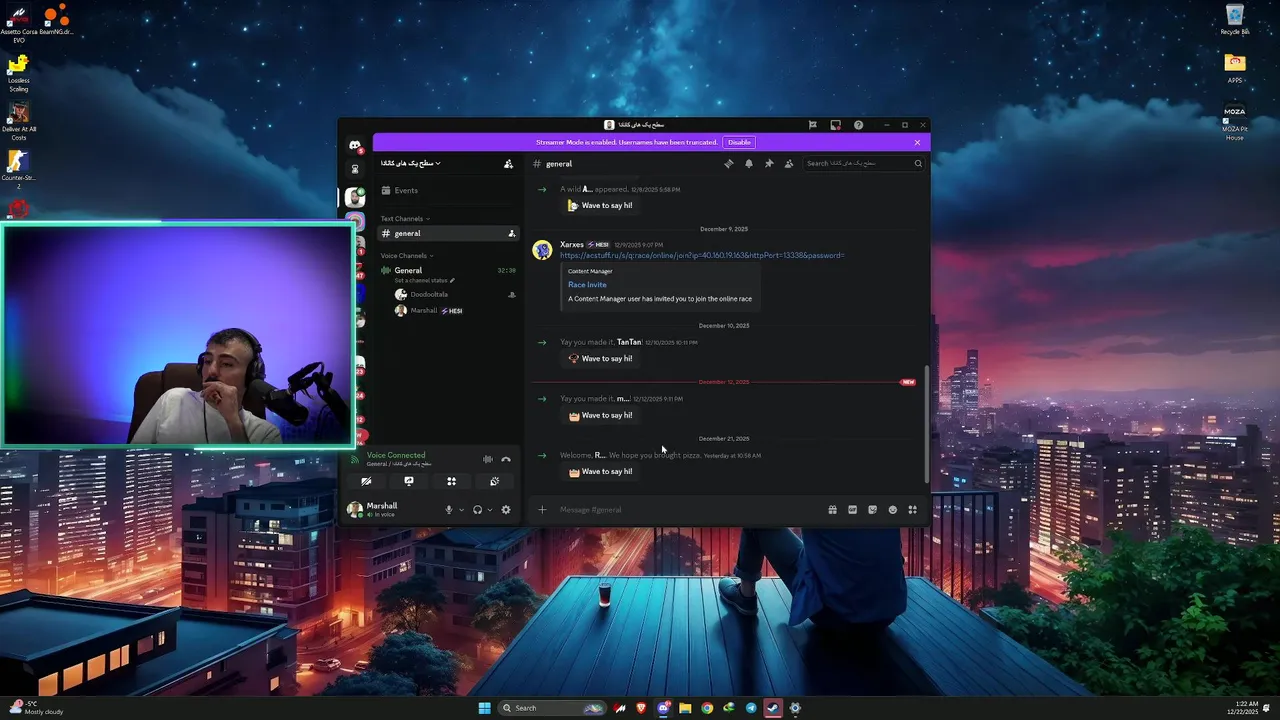The width and height of the screenshot is (1280, 720).
Task: Open notification settings bell icon
Action: click(x=748, y=164)
